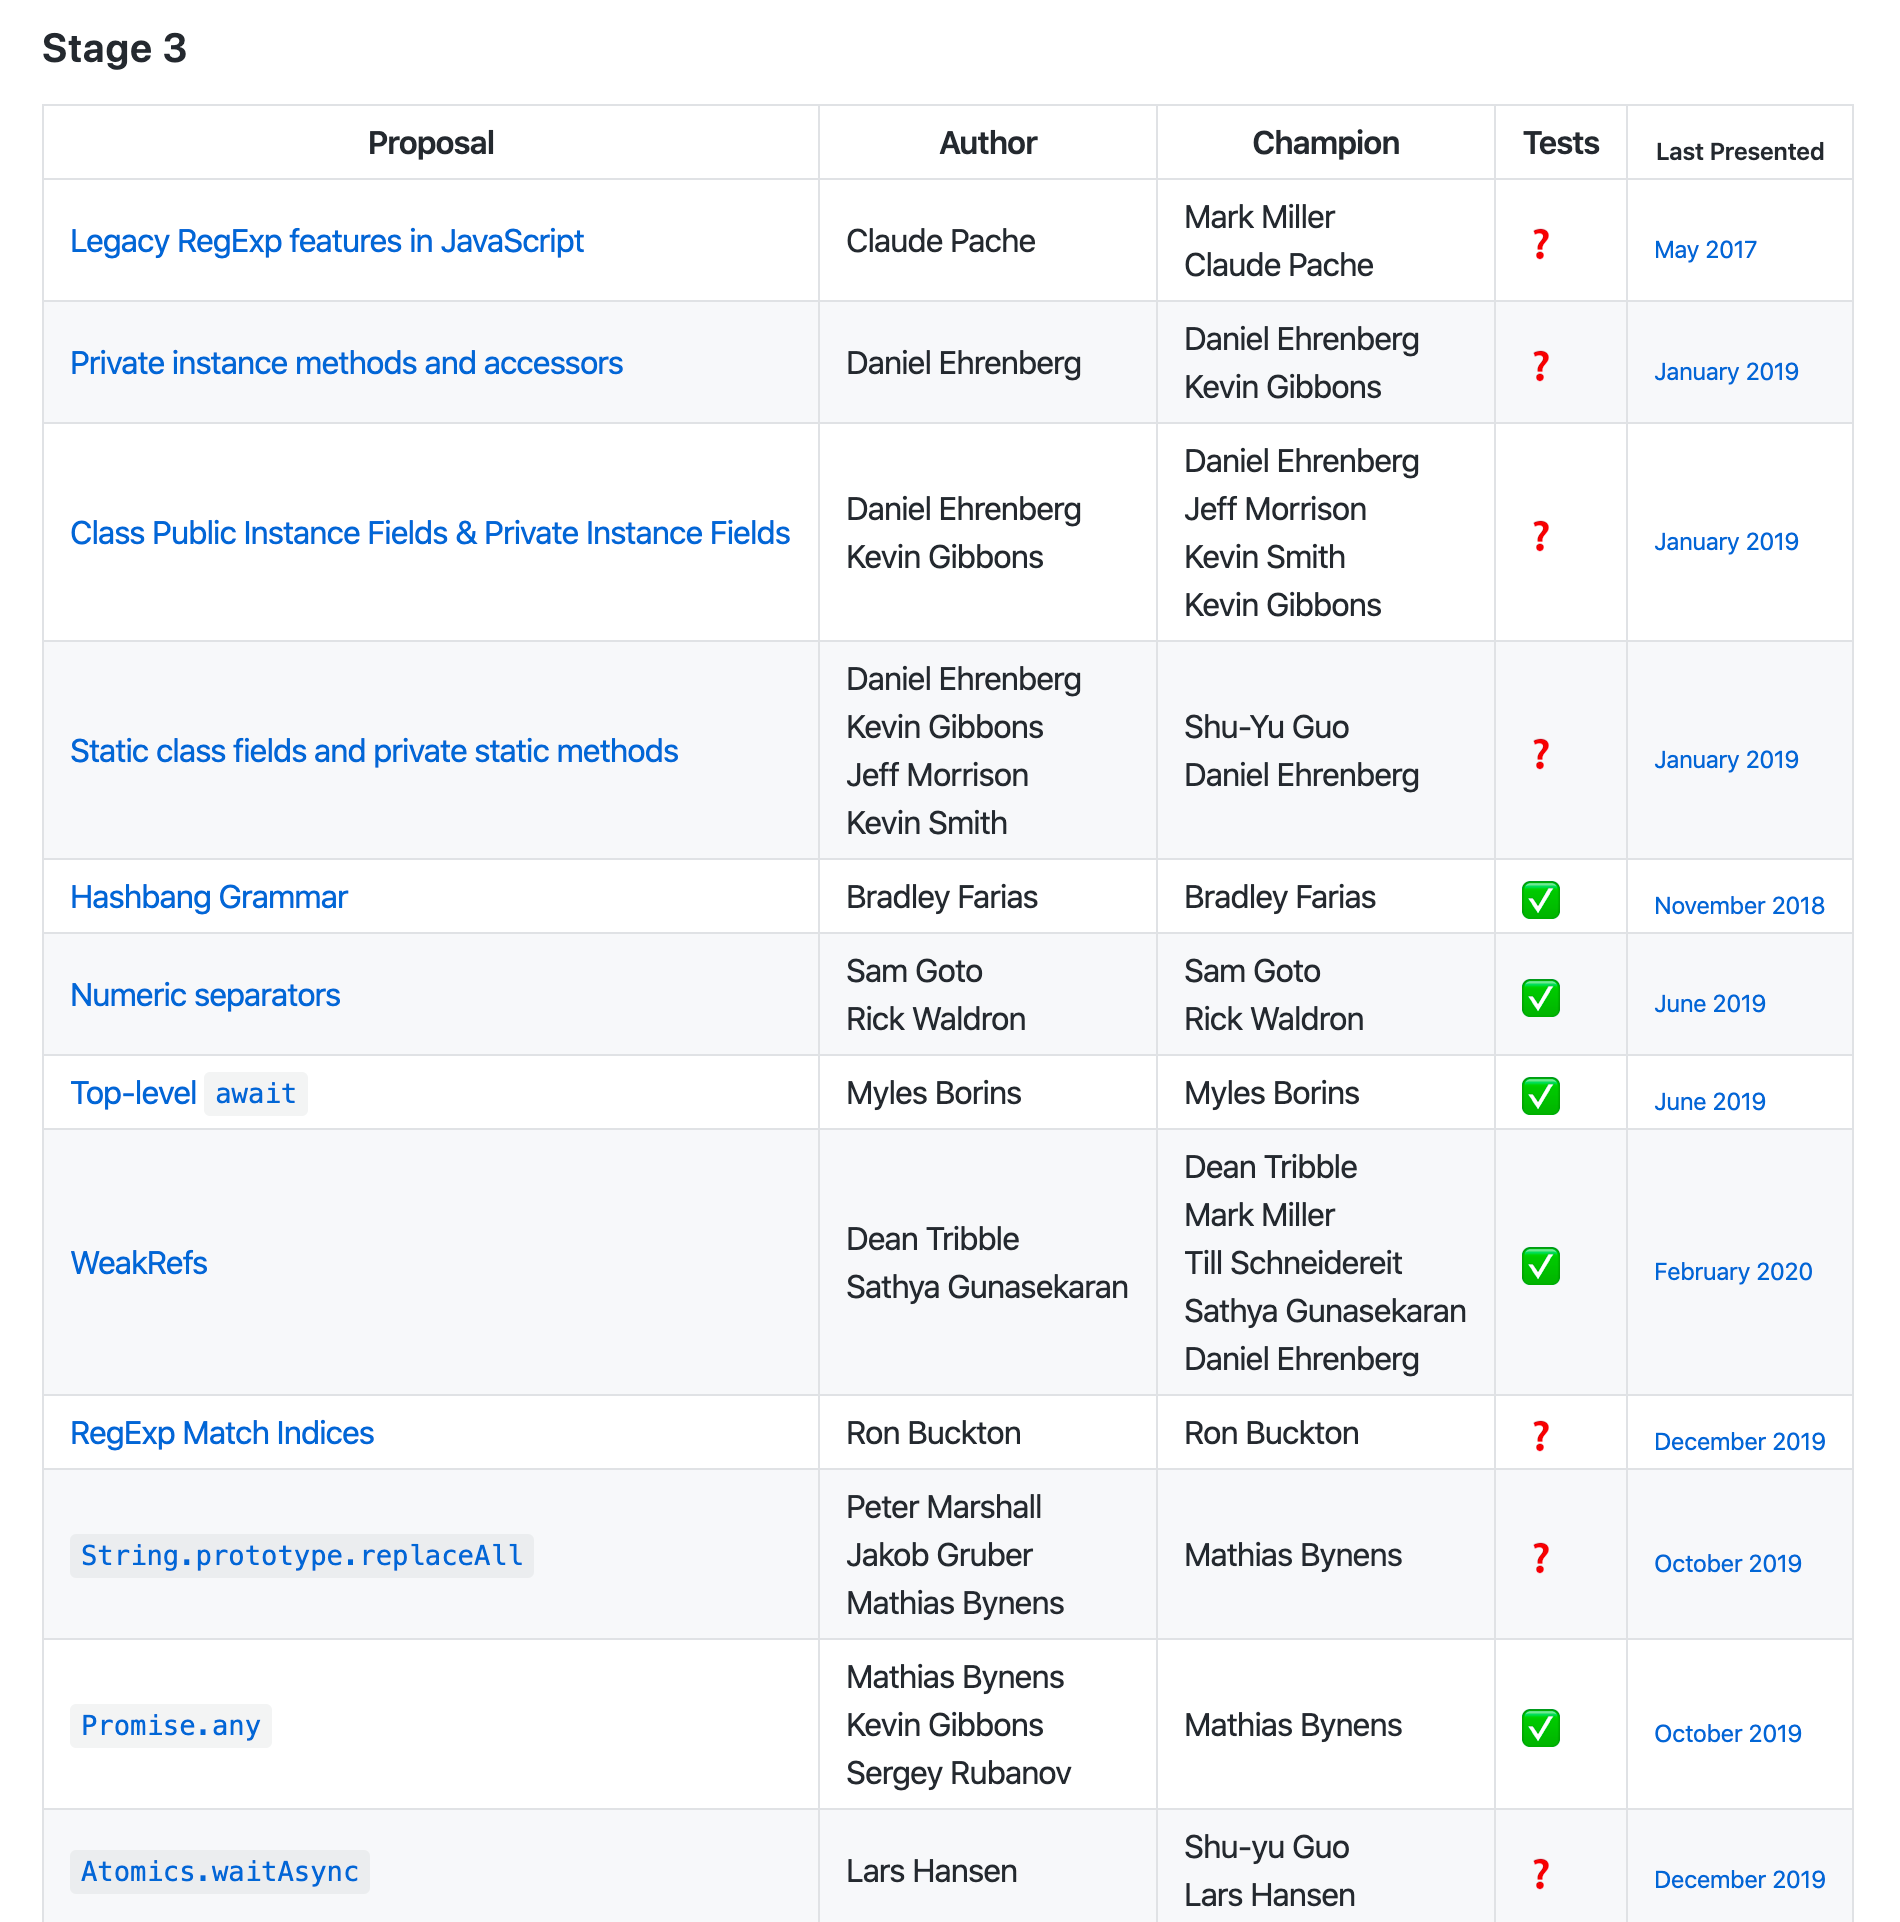Open the February 2020 presentation notes
The width and height of the screenshot is (1900, 1922).
(1733, 1271)
